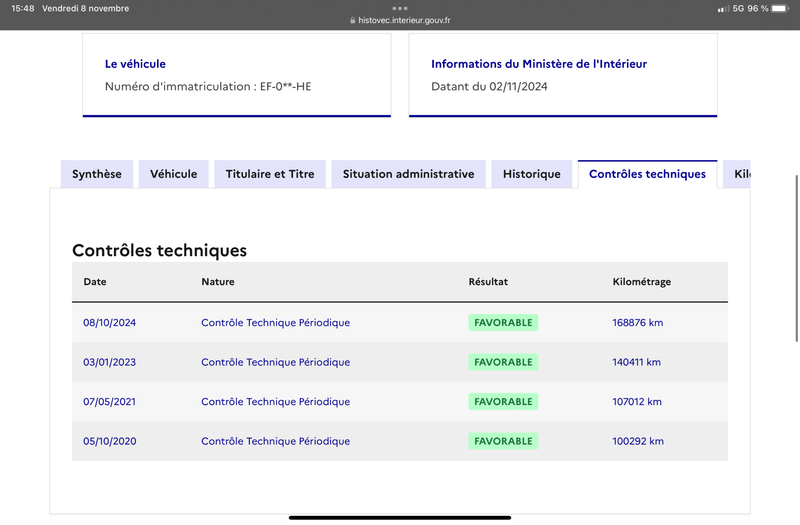Click Contrôle Technique Périodique in the 08/10/2024 row
The image size is (800, 525).
[x=276, y=322]
